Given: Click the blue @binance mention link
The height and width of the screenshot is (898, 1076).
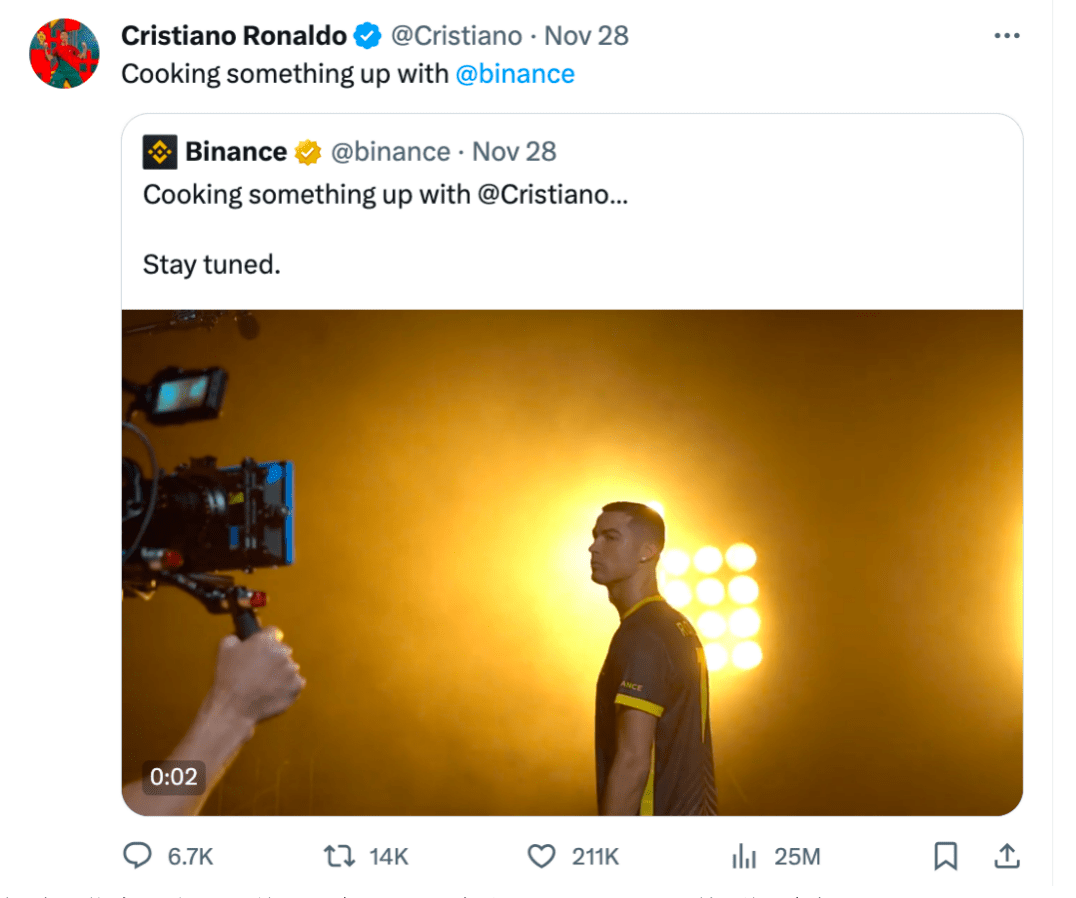Looking at the screenshot, I should click(x=515, y=74).
